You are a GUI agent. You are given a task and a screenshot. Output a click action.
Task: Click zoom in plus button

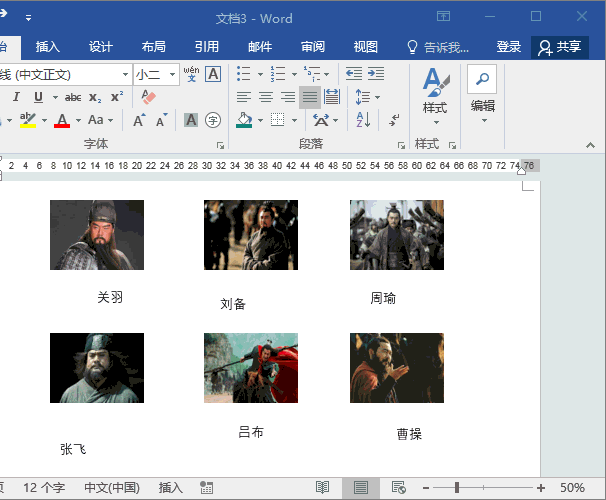click(x=541, y=488)
